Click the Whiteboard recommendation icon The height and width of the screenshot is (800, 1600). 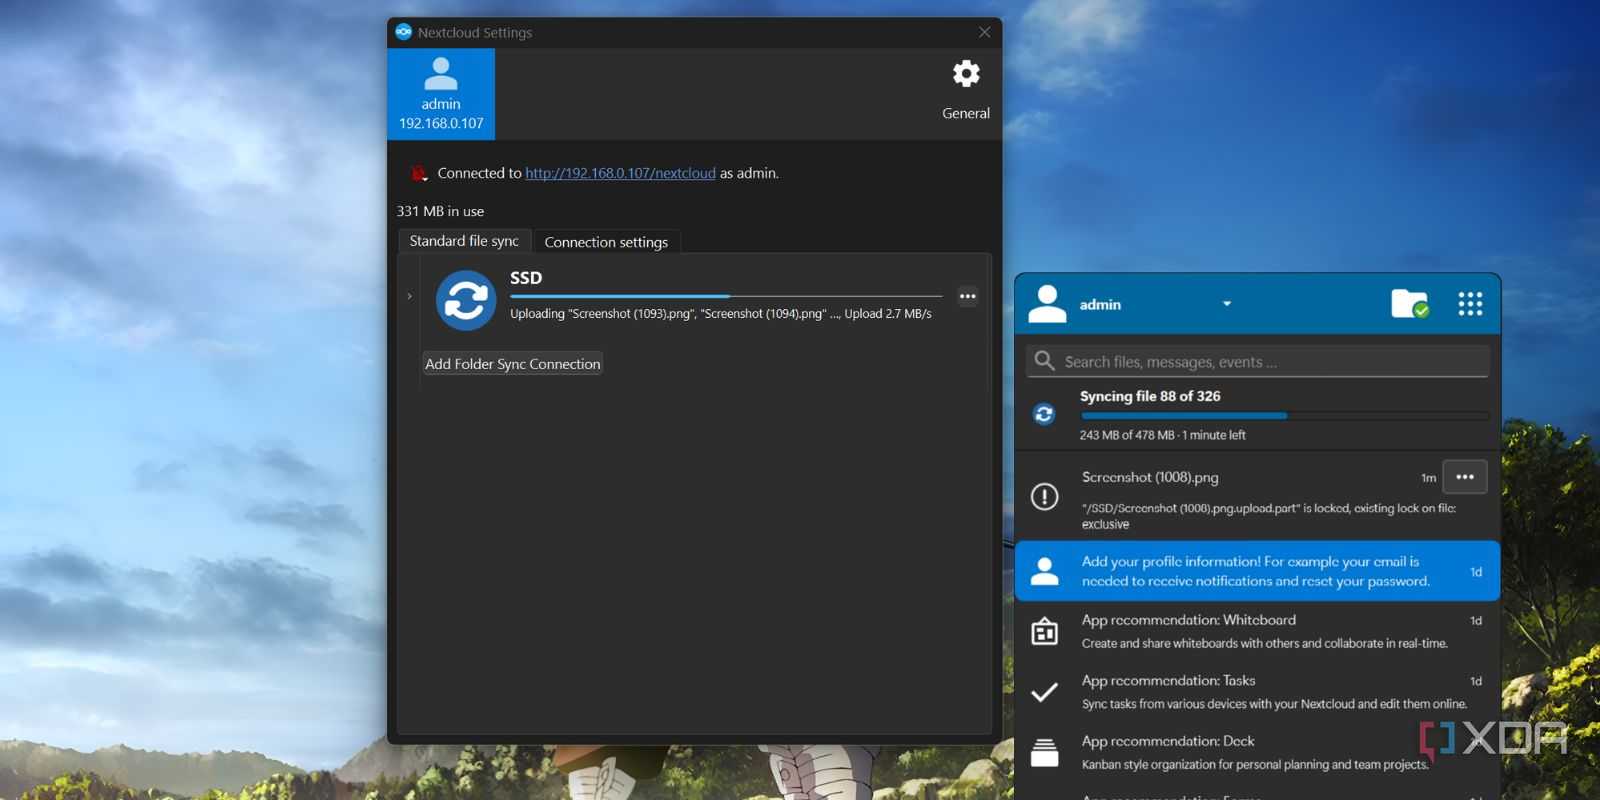(x=1044, y=631)
